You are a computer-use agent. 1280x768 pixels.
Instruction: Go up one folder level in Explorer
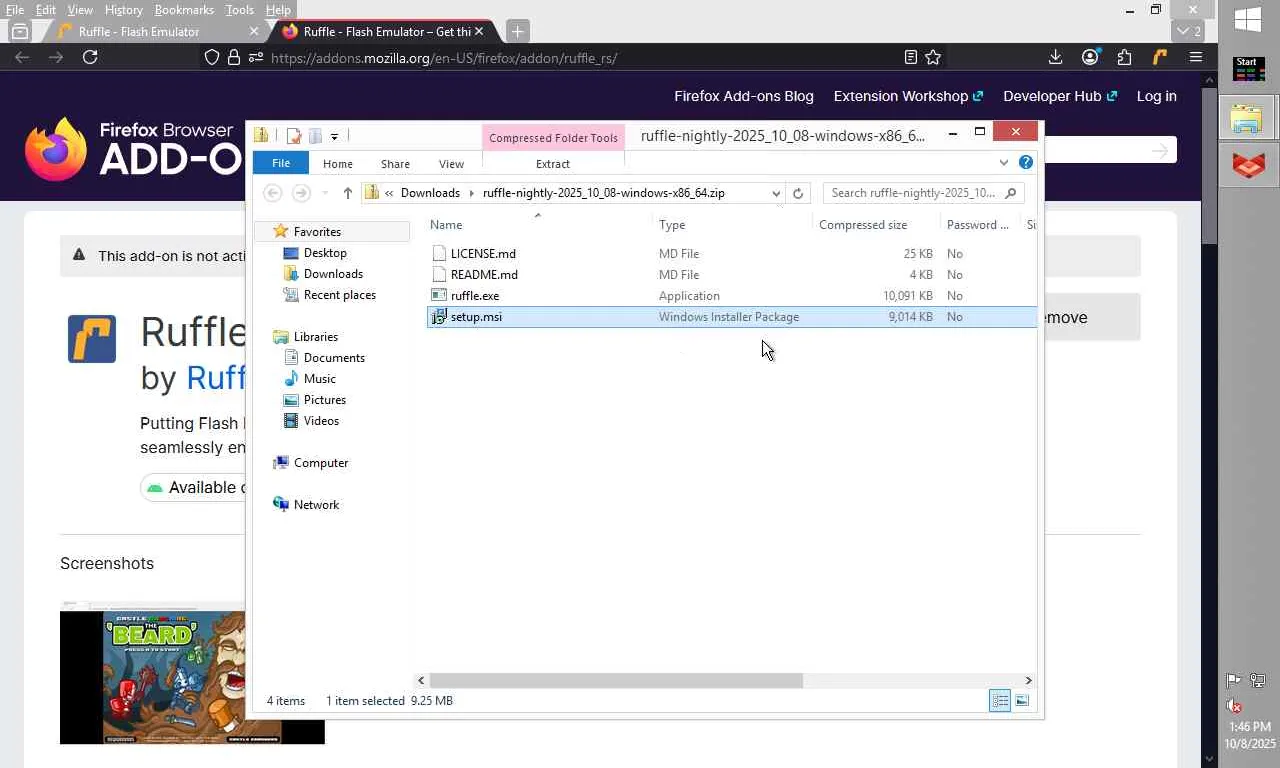(347, 193)
